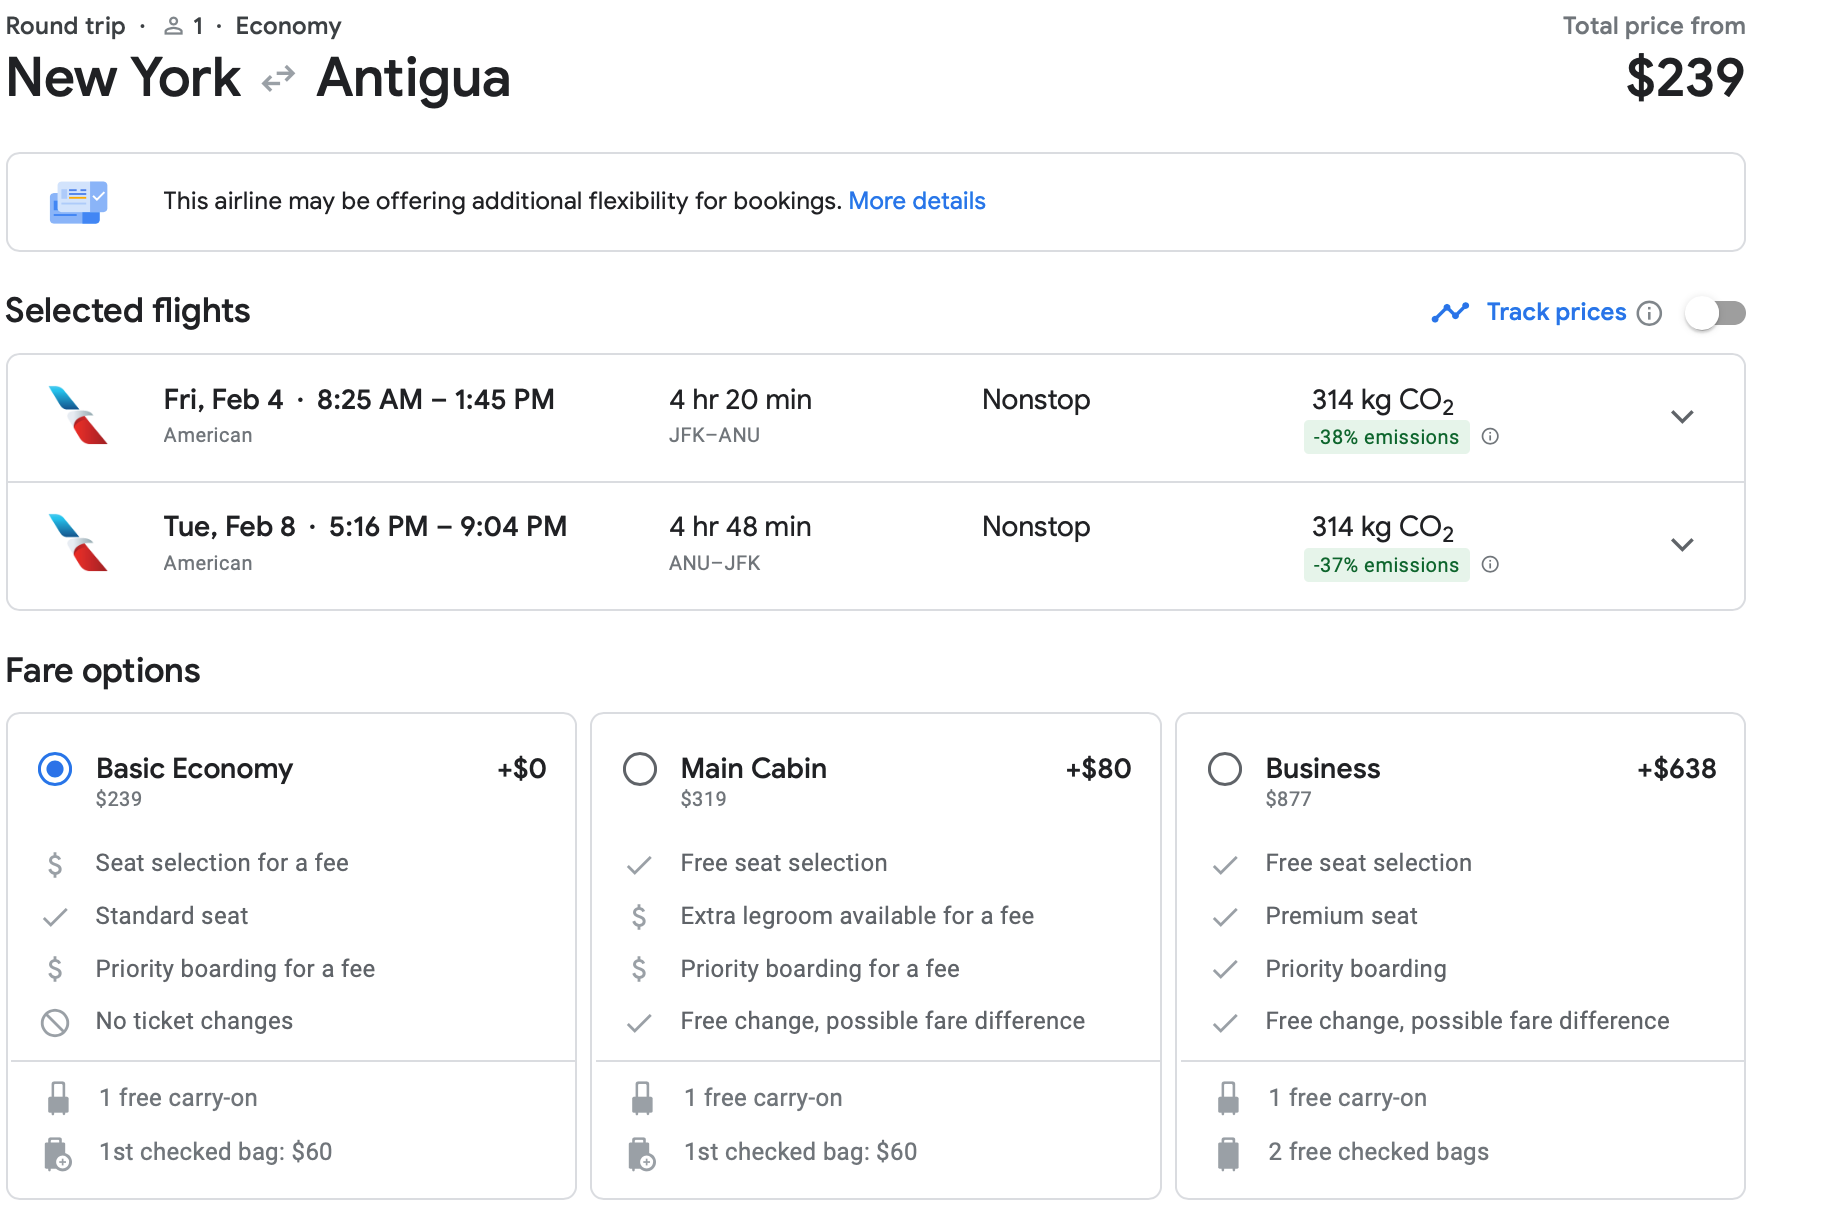
Task: Click American Airlines logo on Feb 4 flight
Action: tap(78, 415)
